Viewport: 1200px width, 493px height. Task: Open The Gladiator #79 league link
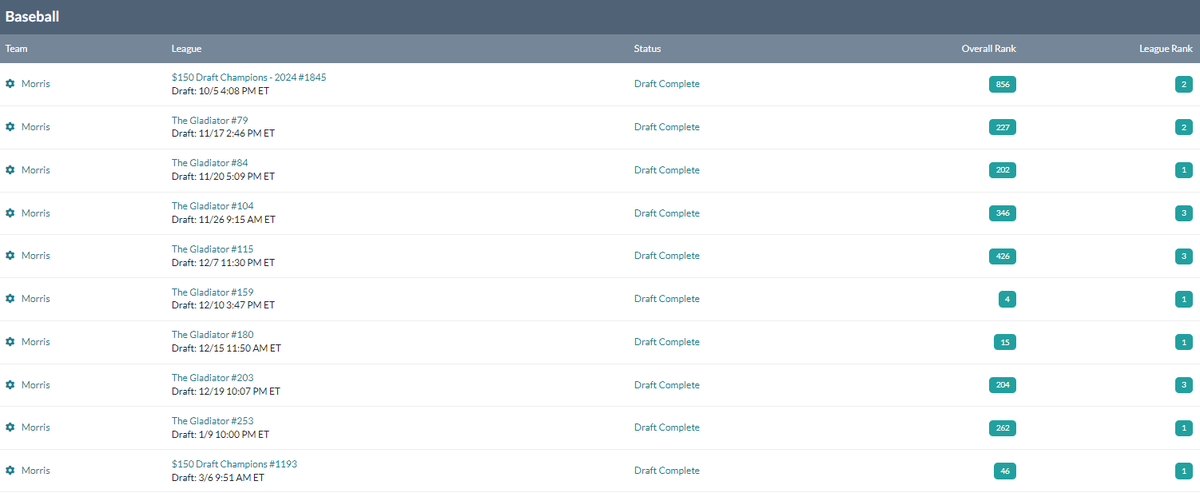click(x=210, y=120)
